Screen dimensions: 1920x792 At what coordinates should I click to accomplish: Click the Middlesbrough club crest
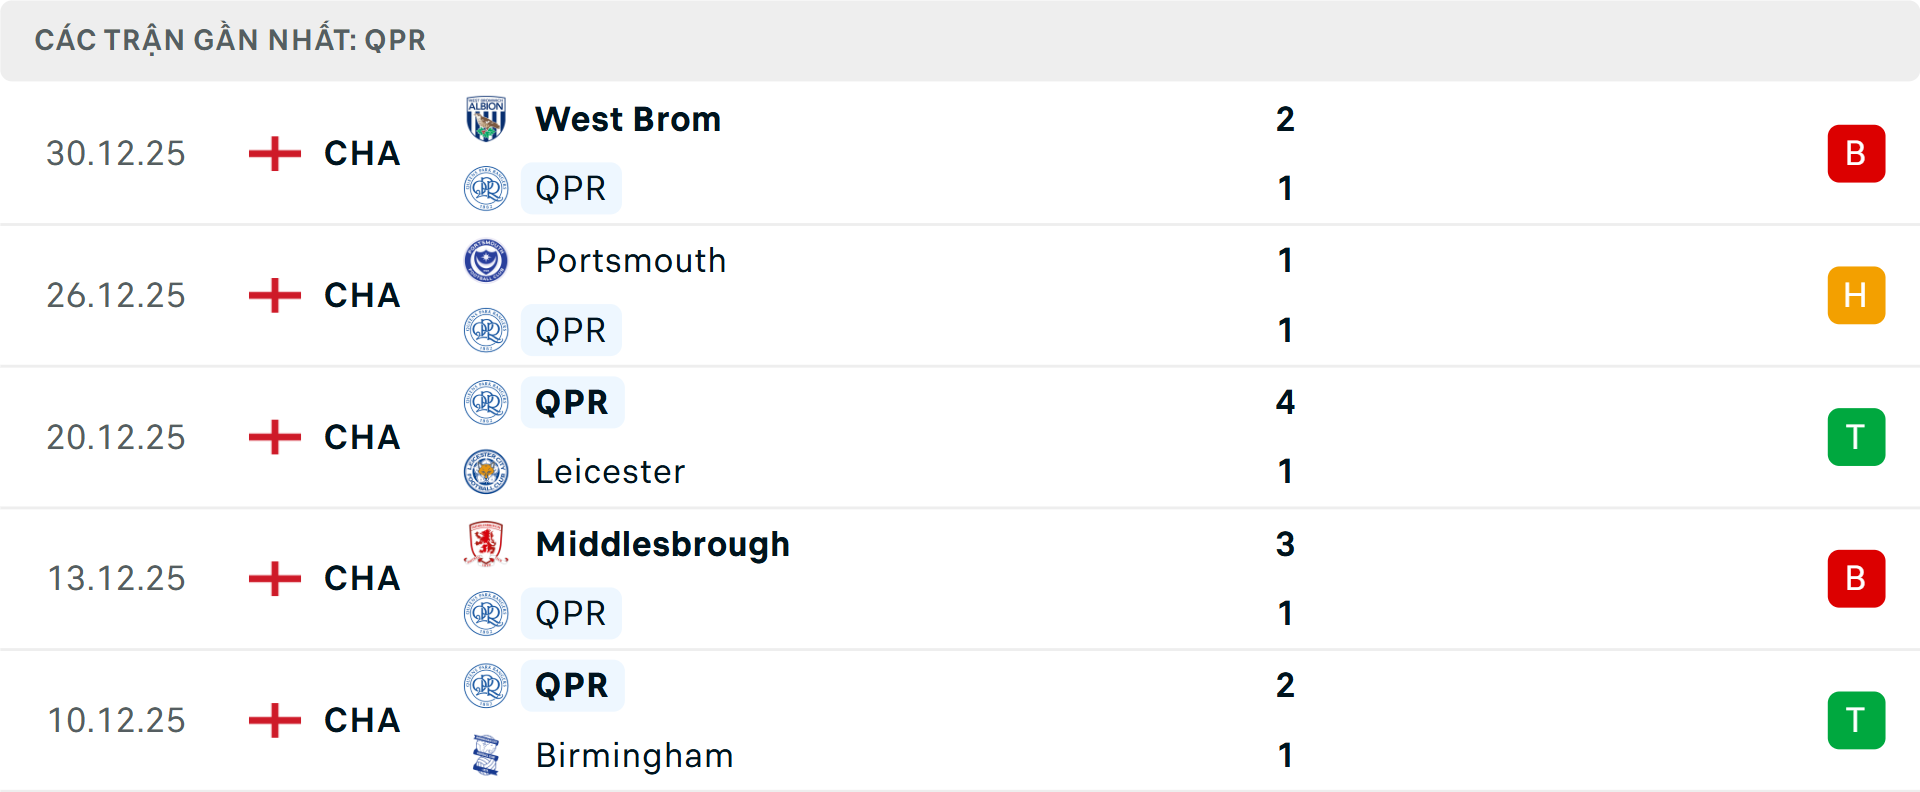coord(486,544)
